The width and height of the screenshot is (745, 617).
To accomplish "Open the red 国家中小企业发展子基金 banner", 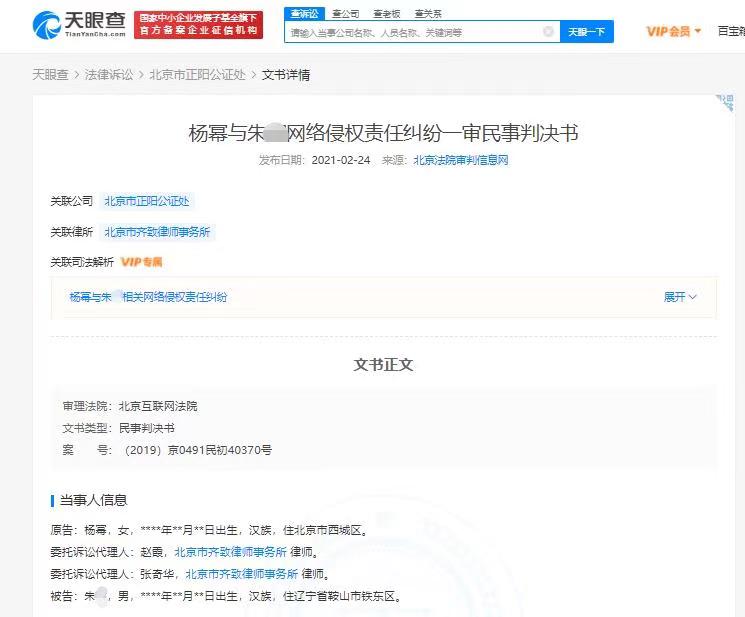I will point(198,25).
